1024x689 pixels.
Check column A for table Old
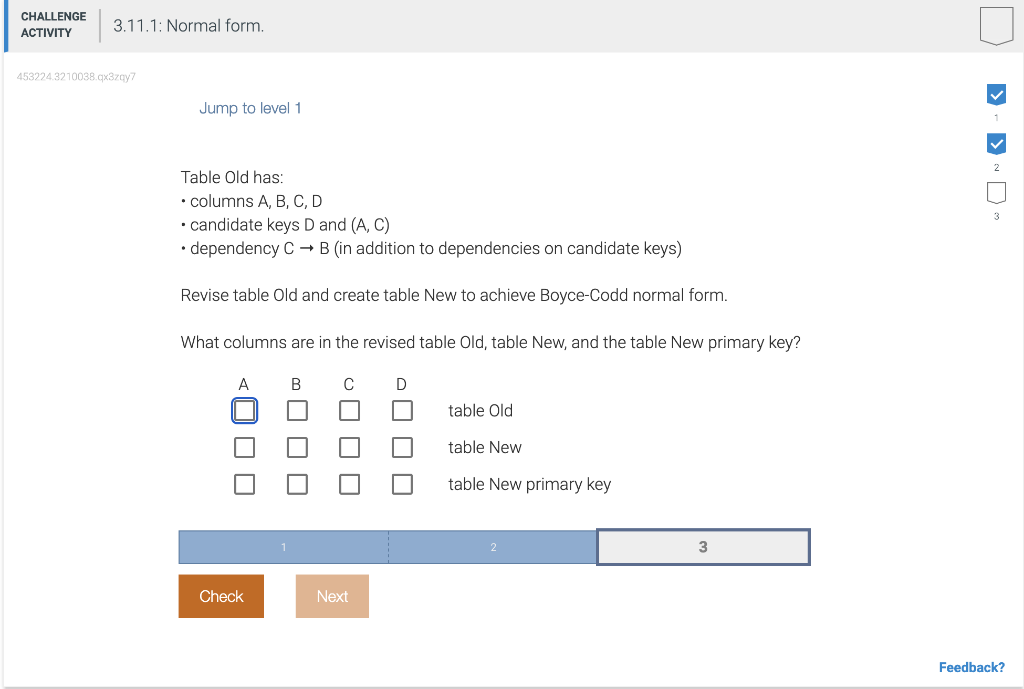click(x=244, y=410)
